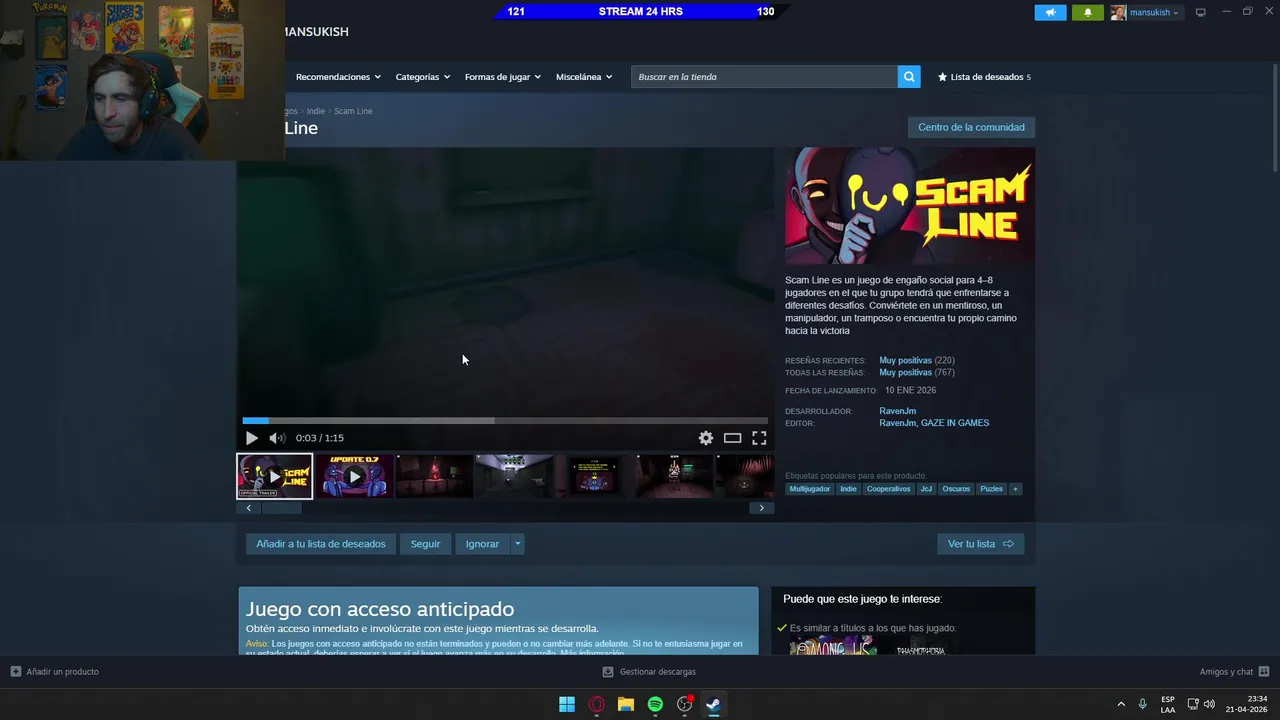Select the Multijugador tag
Image resolution: width=1280 pixels, height=720 pixels.
coord(809,489)
